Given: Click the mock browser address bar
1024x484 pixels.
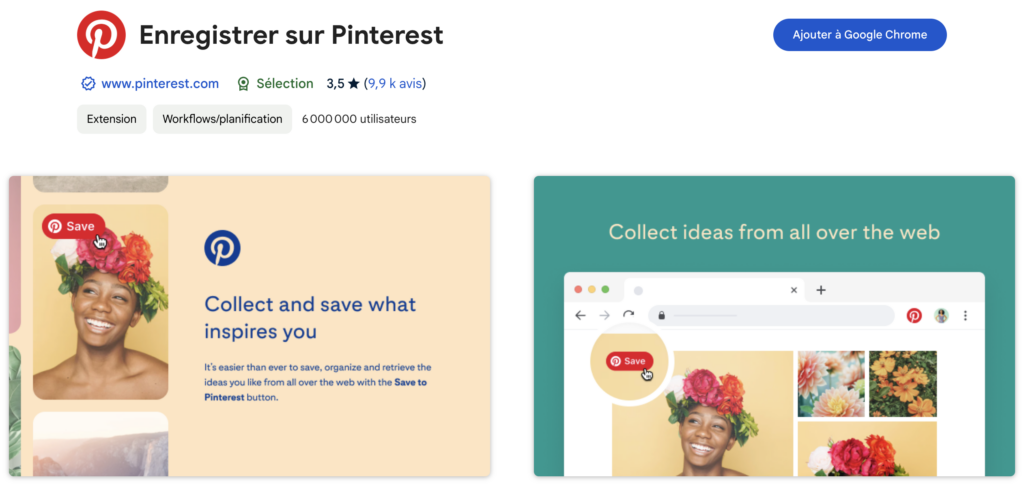Looking at the screenshot, I should tap(770, 315).
